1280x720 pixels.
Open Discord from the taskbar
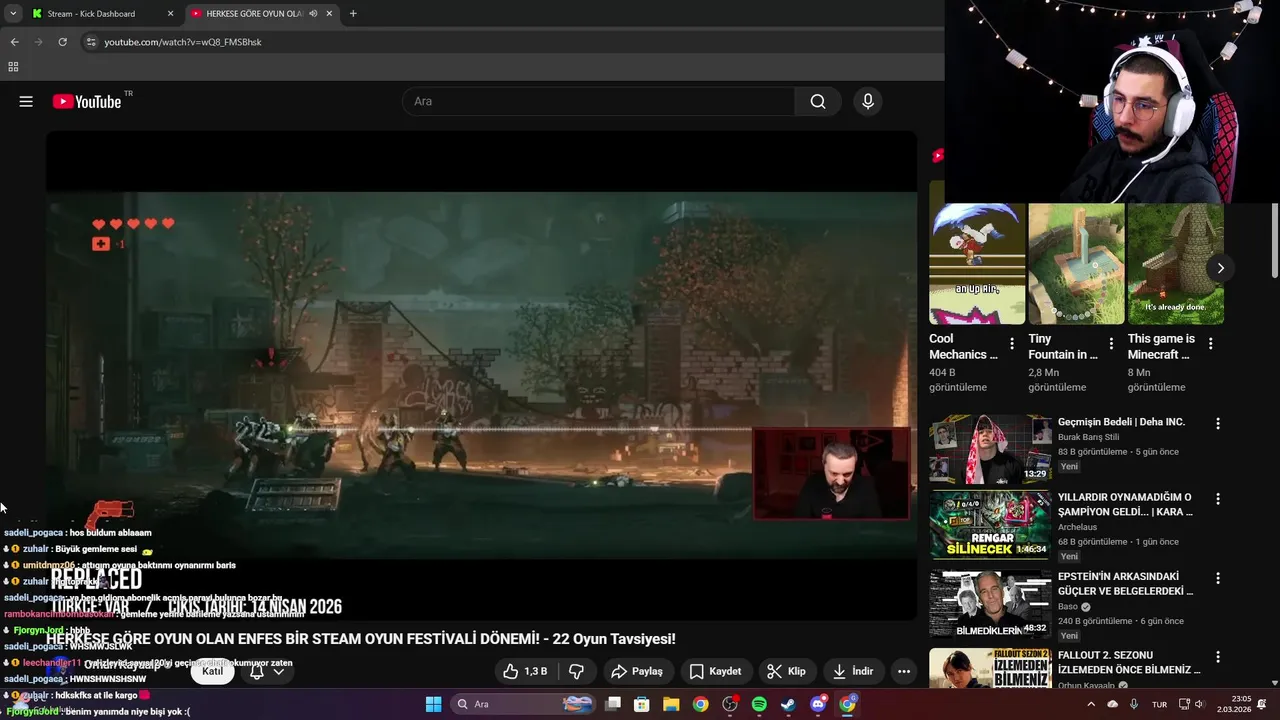[818, 704]
